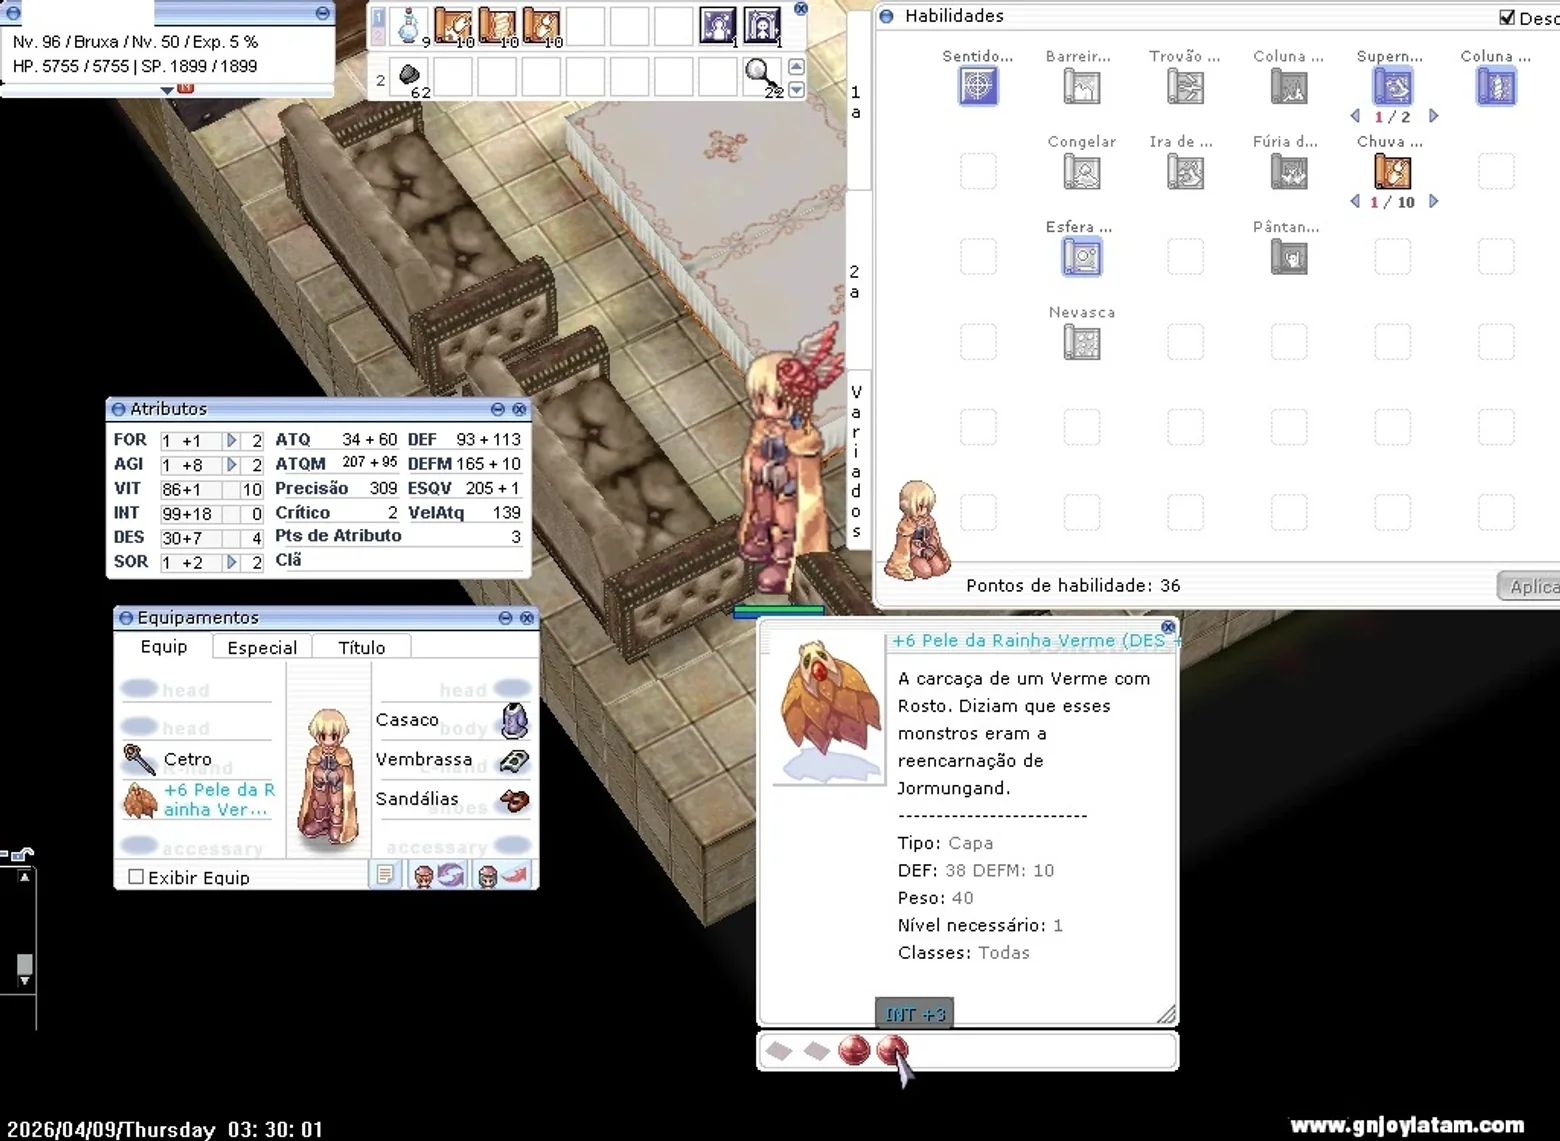Select the Fúria d... skill icon
This screenshot has width=1560, height=1141.
pos(1289,172)
